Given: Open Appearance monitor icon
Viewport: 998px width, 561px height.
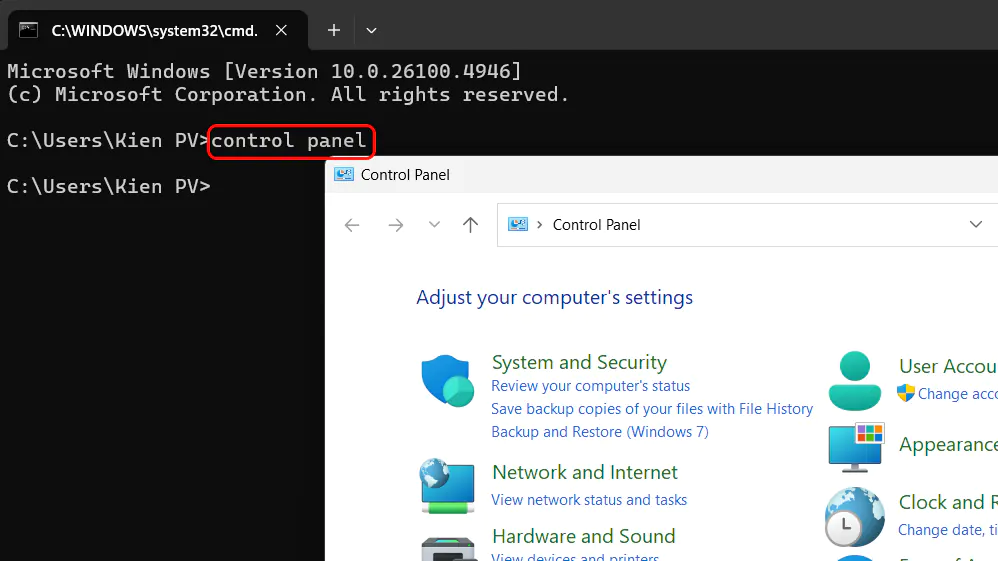Looking at the screenshot, I should 856,447.
